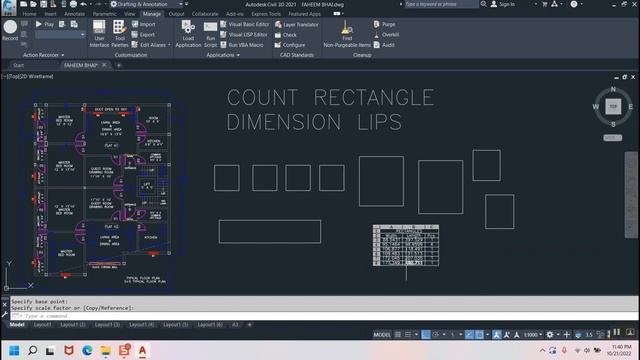Switch to the A3 layout tab
This screenshot has width=640, height=360.
tap(235, 325)
